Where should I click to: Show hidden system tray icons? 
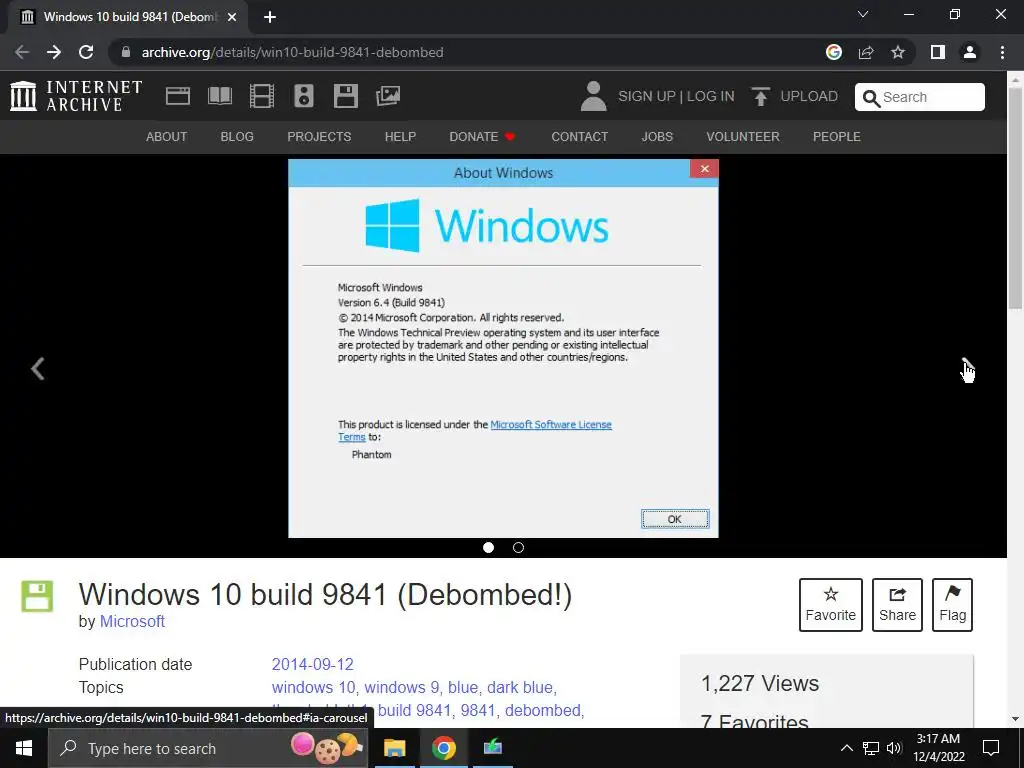click(x=846, y=748)
